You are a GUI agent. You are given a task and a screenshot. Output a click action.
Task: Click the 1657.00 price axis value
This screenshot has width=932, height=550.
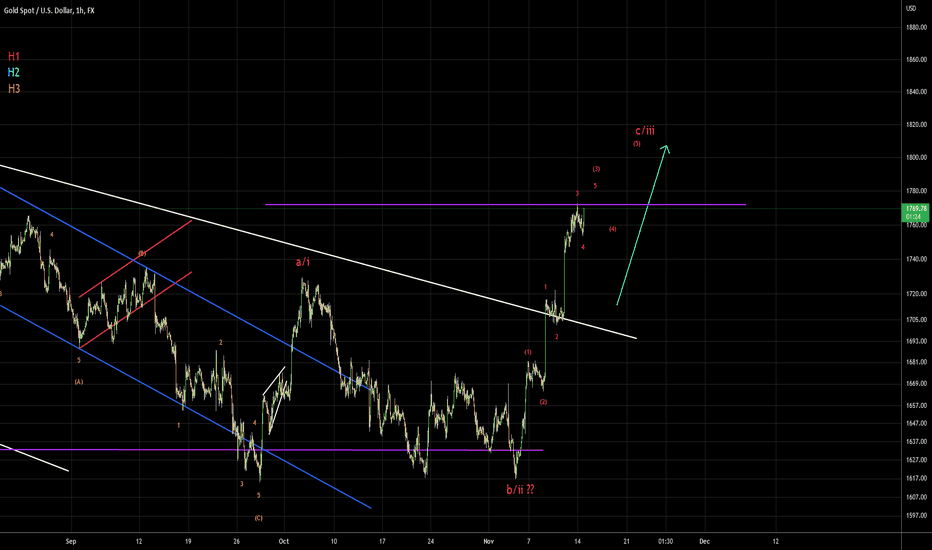click(x=917, y=406)
